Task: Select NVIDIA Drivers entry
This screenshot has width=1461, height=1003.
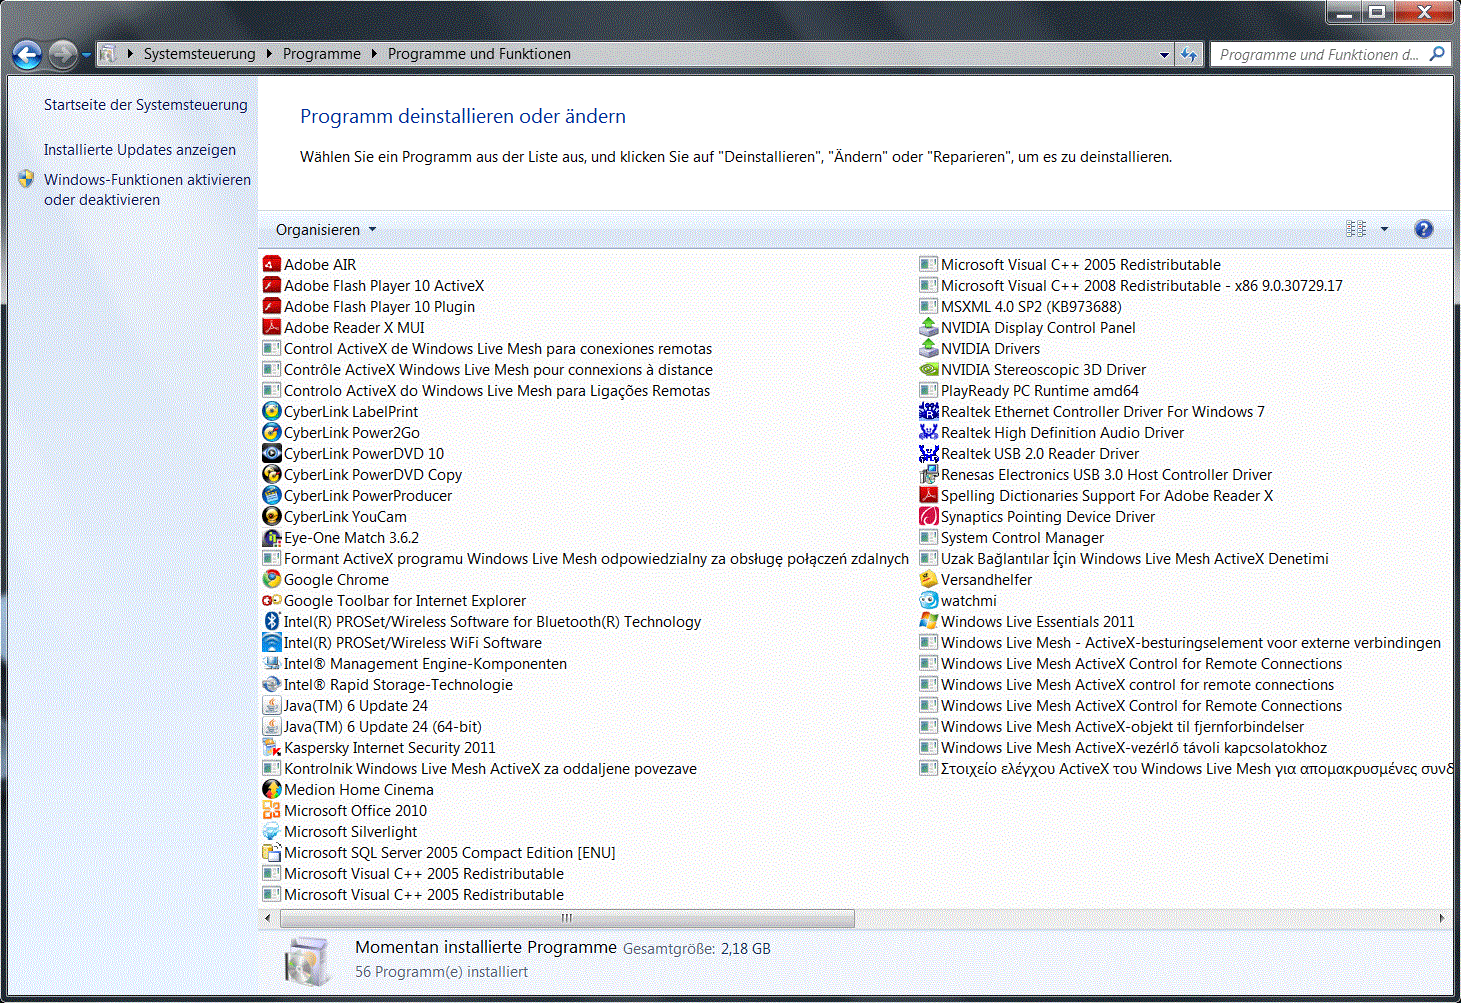Action: 980,348
